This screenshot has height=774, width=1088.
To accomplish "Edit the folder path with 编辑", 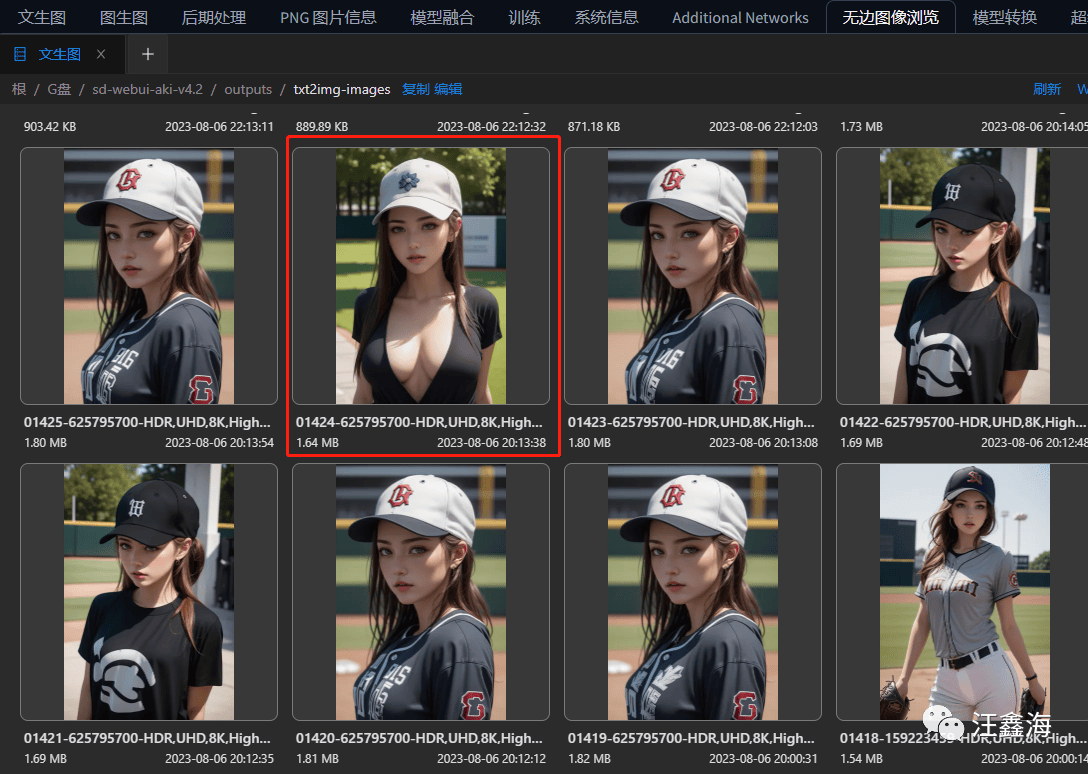I will [x=448, y=89].
